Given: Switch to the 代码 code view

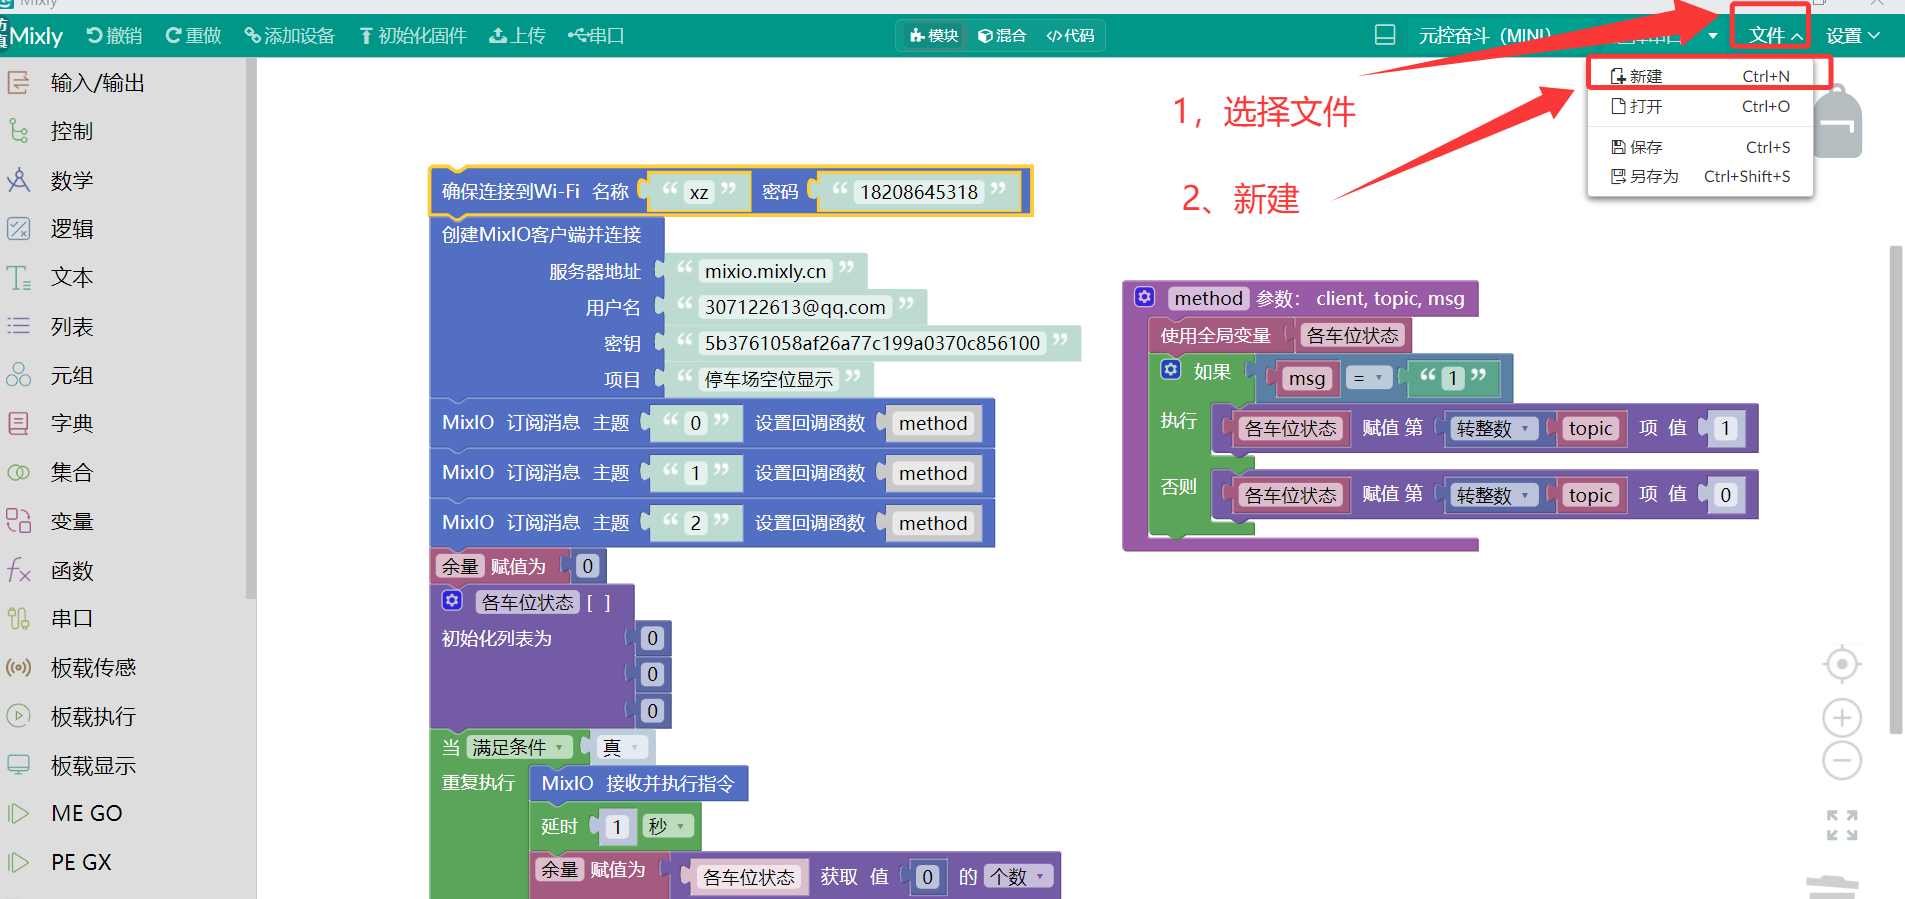Looking at the screenshot, I should (1070, 36).
